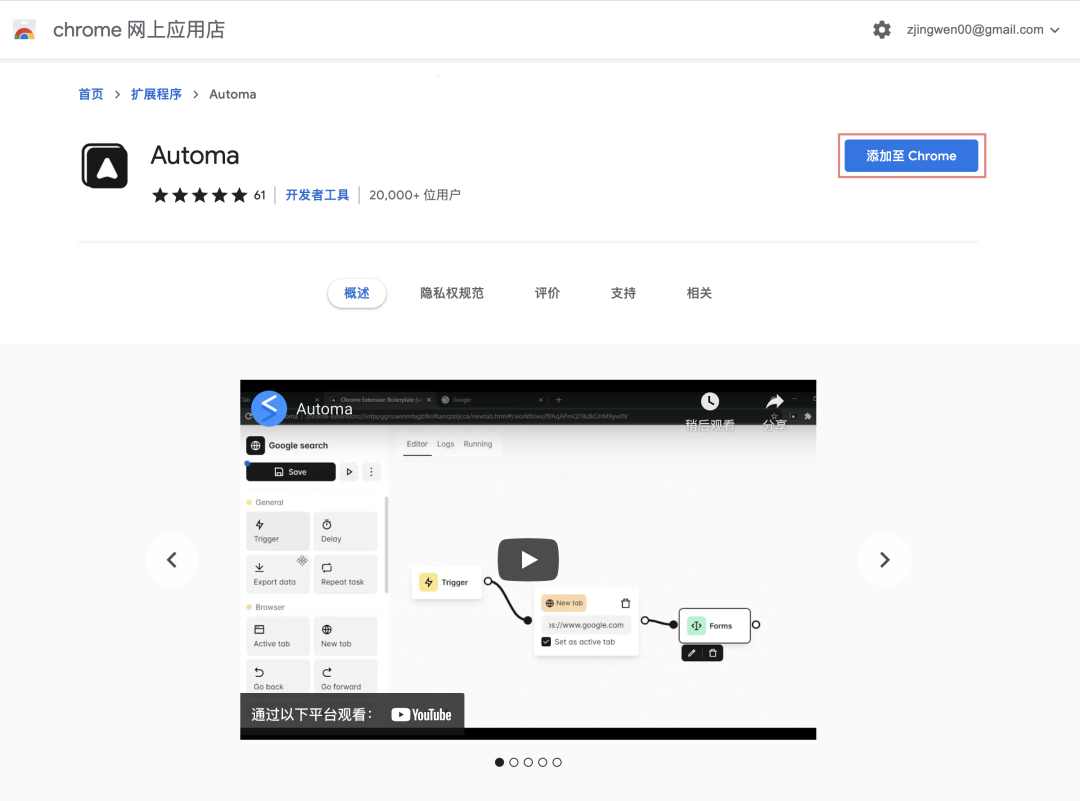Delete the New tab node with trash icon
Screen dimensions: 1080x801
click(x=625, y=603)
